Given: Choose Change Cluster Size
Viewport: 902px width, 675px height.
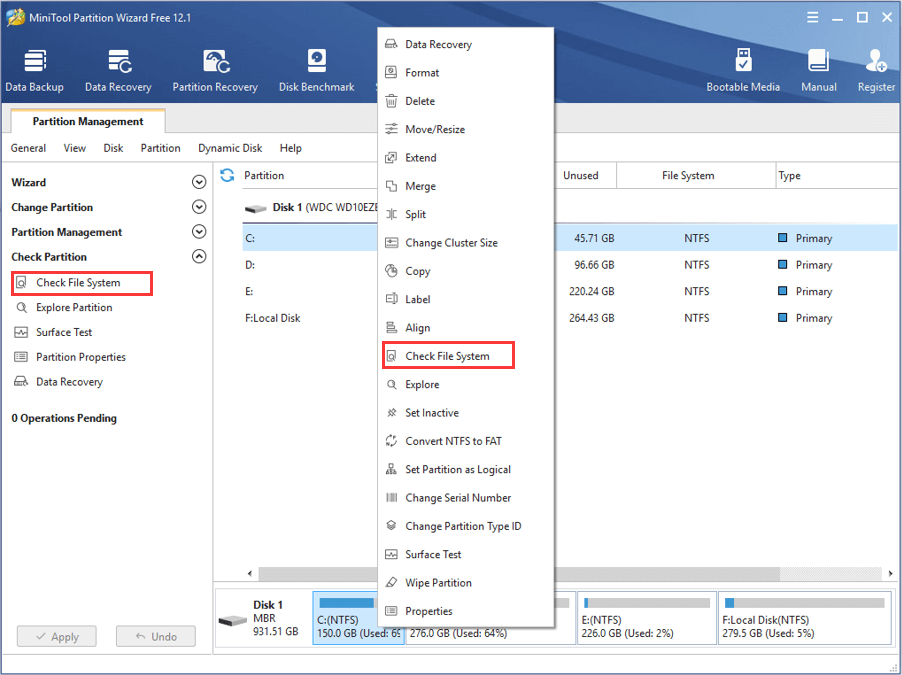Looking at the screenshot, I should [465, 242].
